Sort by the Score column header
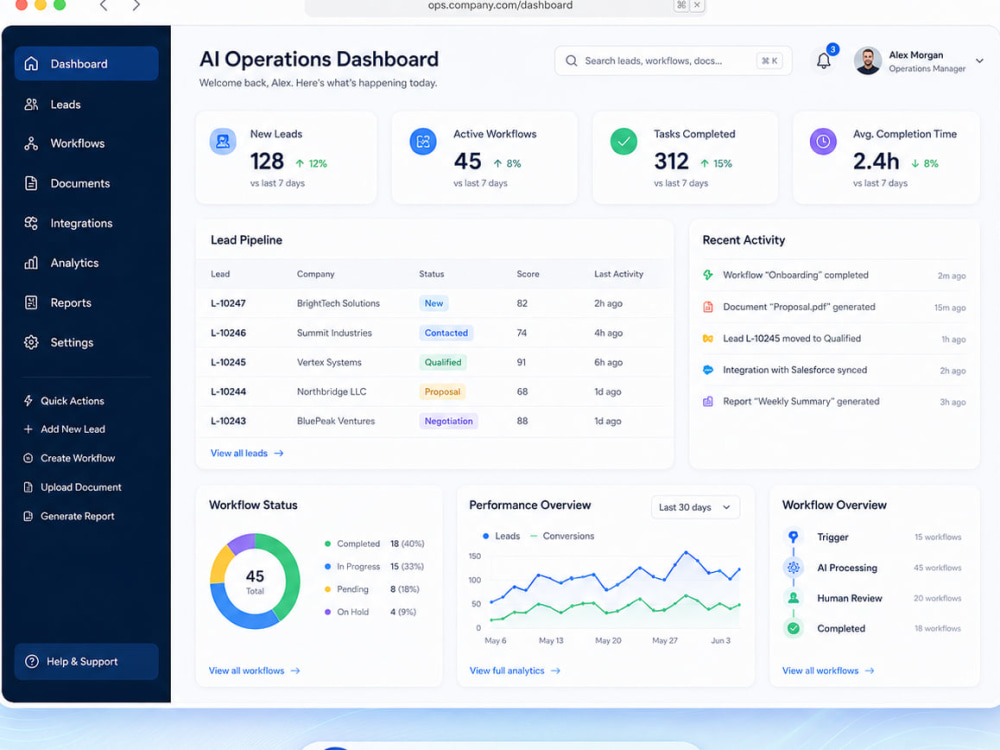This screenshot has height=750, width=1000. point(527,274)
